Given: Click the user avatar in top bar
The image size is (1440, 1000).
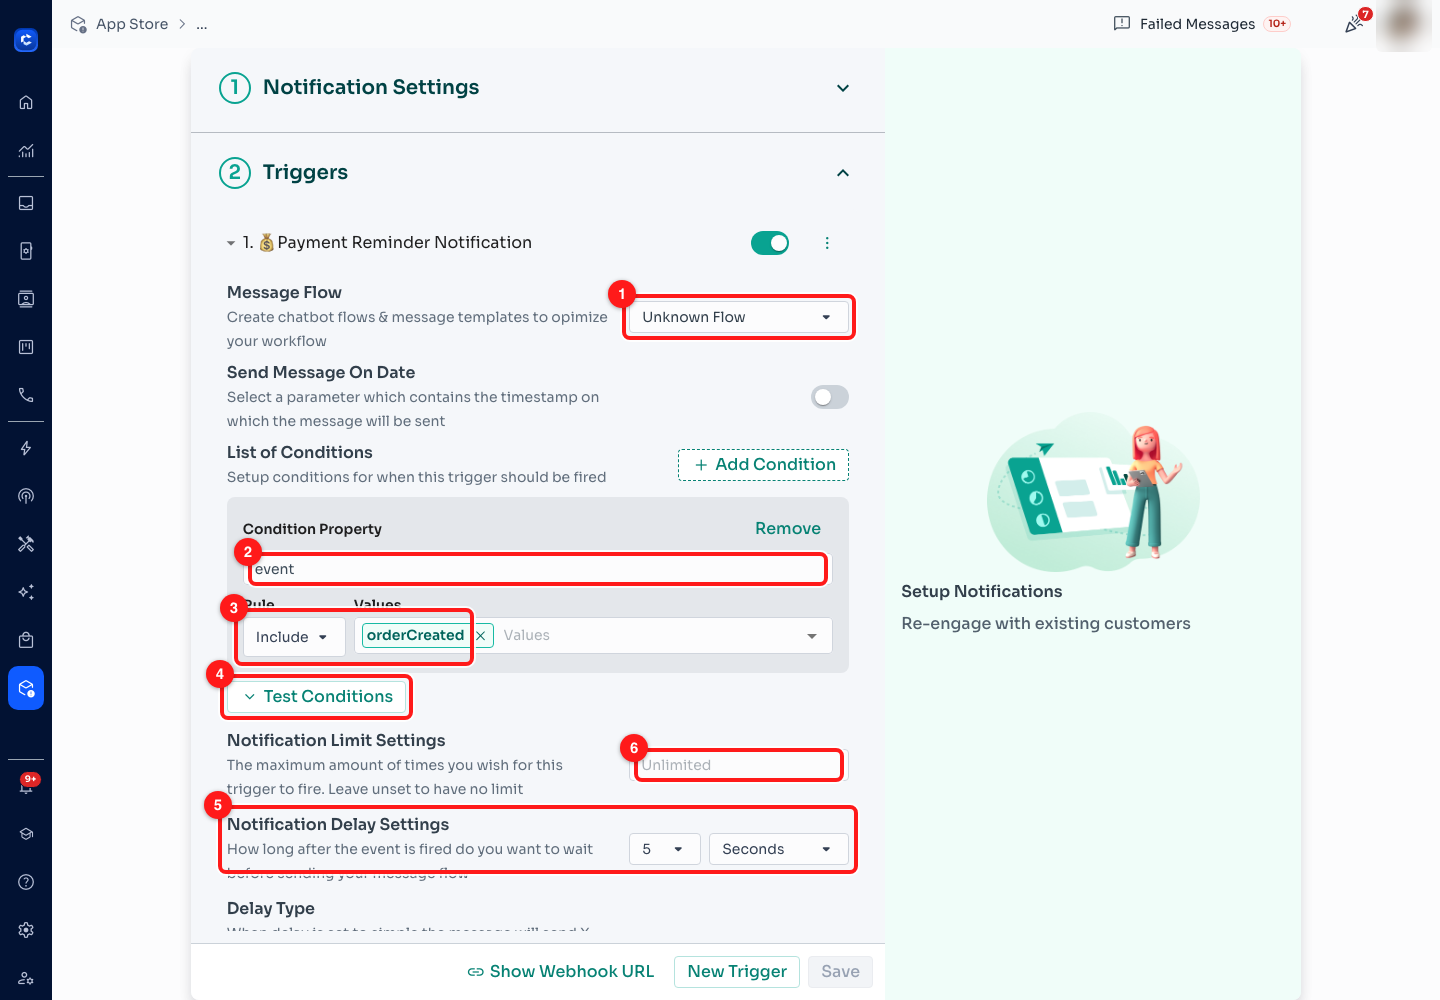Looking at the screenshot, I should (1404, 24).
